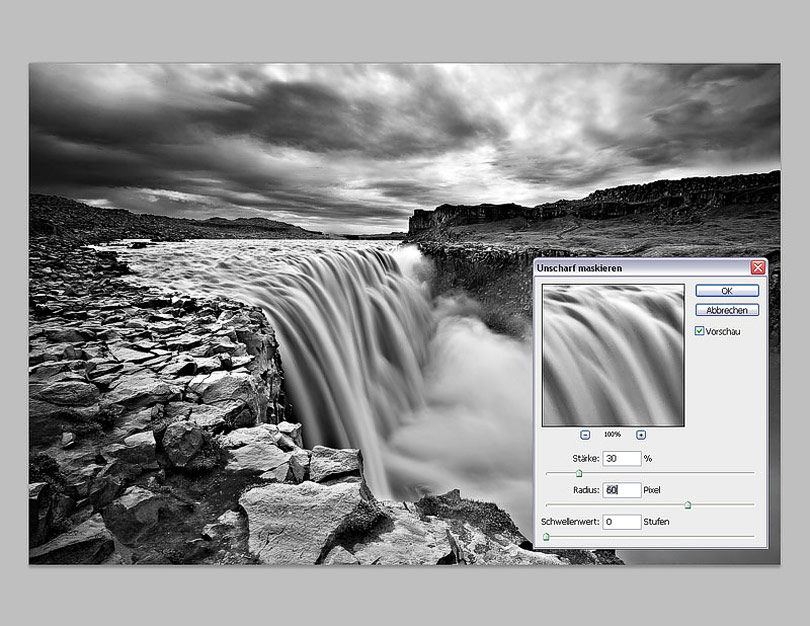Click the Stärke percentage input field

pyautogui.click(x=622, y=458)
